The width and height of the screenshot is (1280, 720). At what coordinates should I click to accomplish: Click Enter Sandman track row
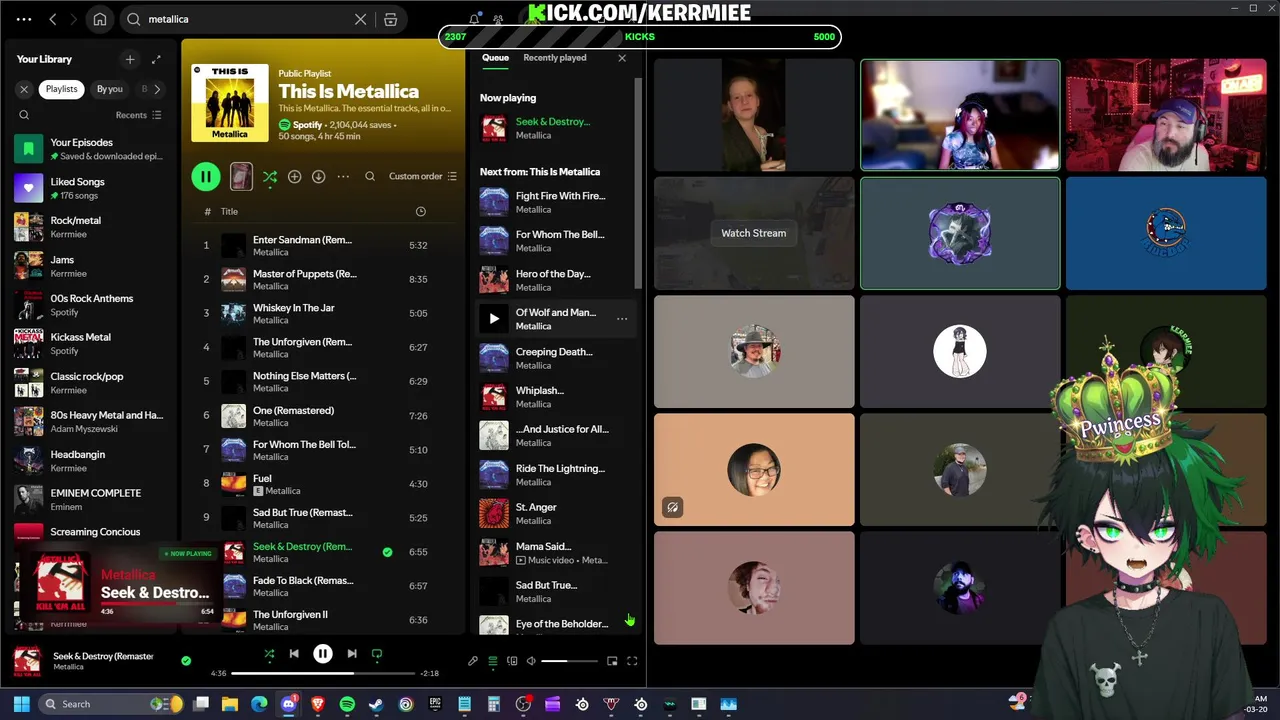322,246
